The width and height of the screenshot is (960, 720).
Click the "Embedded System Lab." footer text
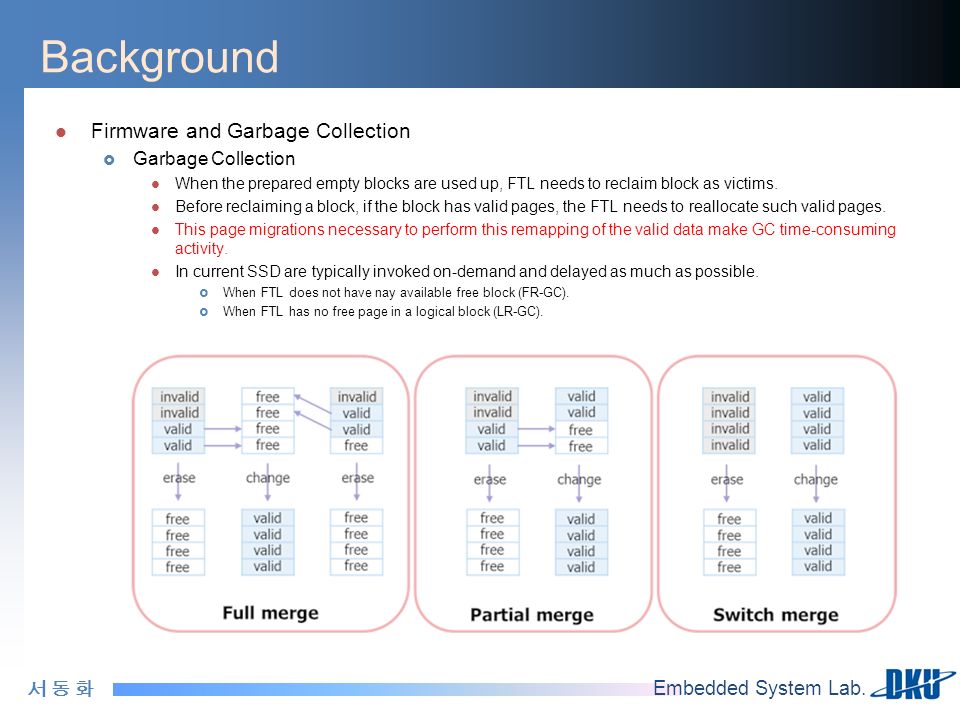point(759,688)
